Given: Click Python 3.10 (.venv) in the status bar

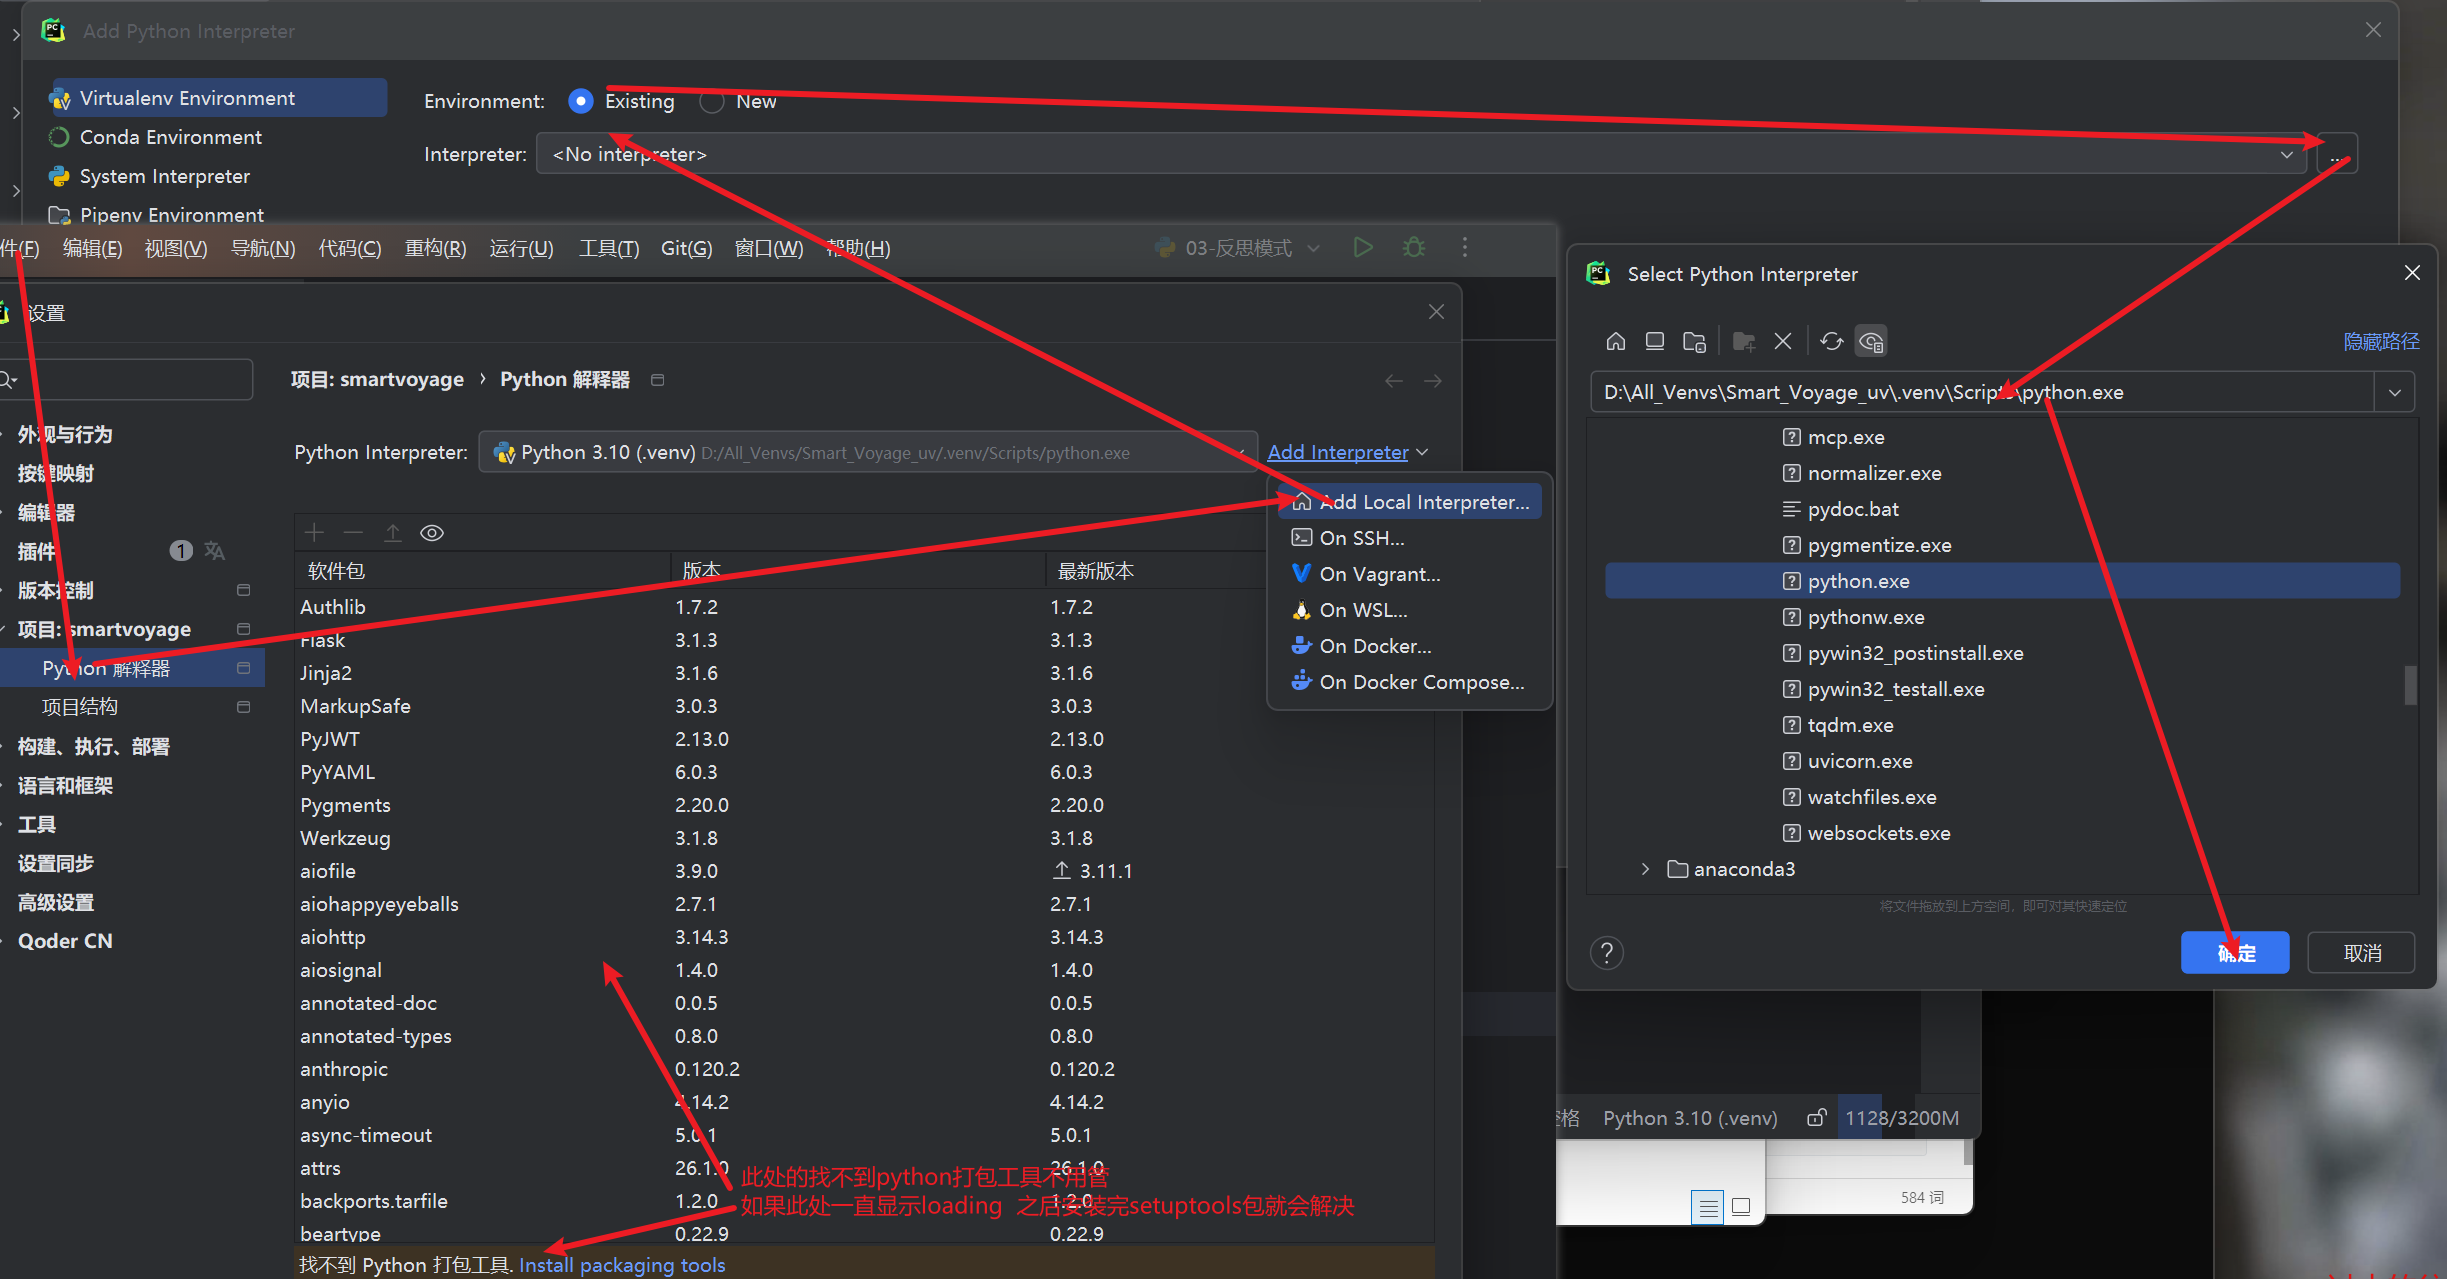Looking at the screenshot, I should (1690, 1118).
